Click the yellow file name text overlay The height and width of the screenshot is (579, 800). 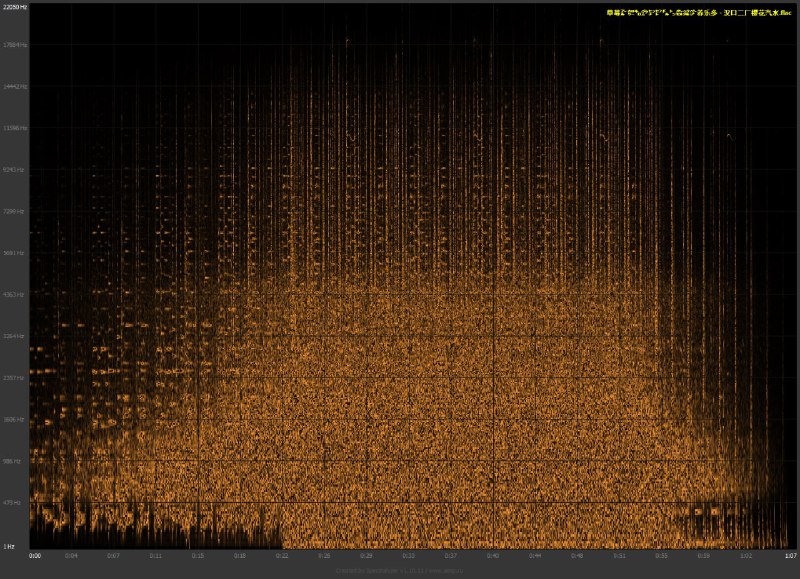[698, 13]
